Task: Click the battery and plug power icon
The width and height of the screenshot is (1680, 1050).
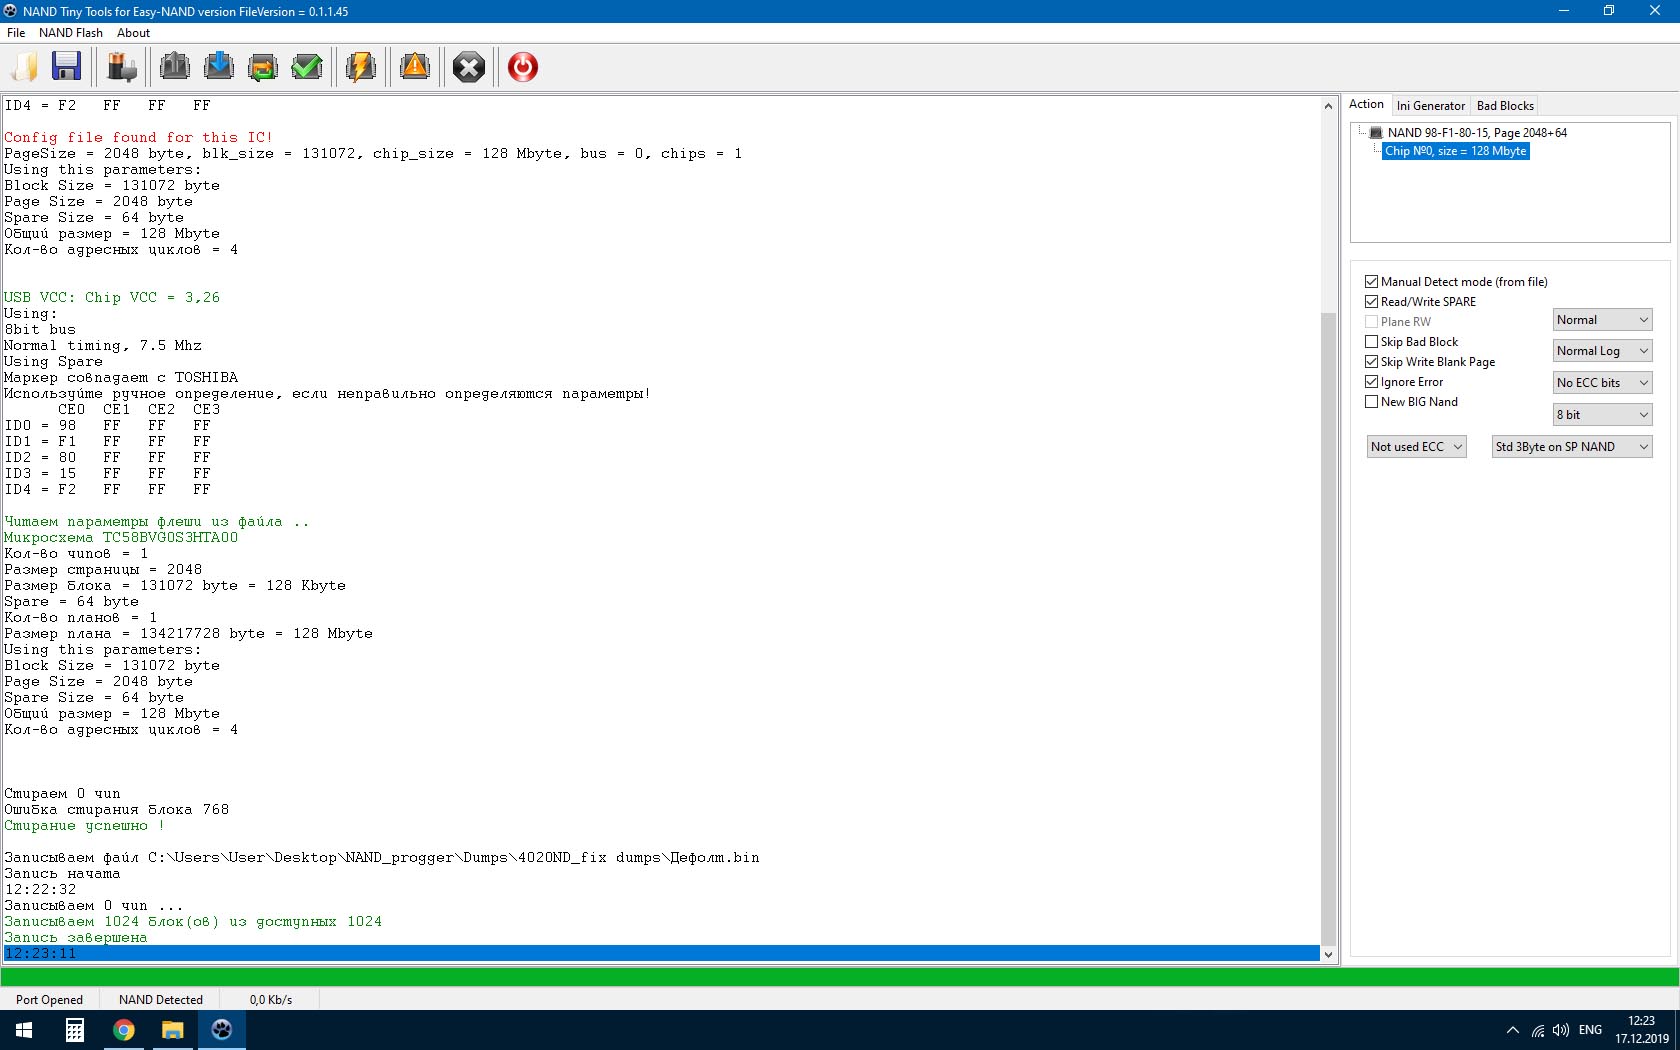Action: (x=122, y=67)
